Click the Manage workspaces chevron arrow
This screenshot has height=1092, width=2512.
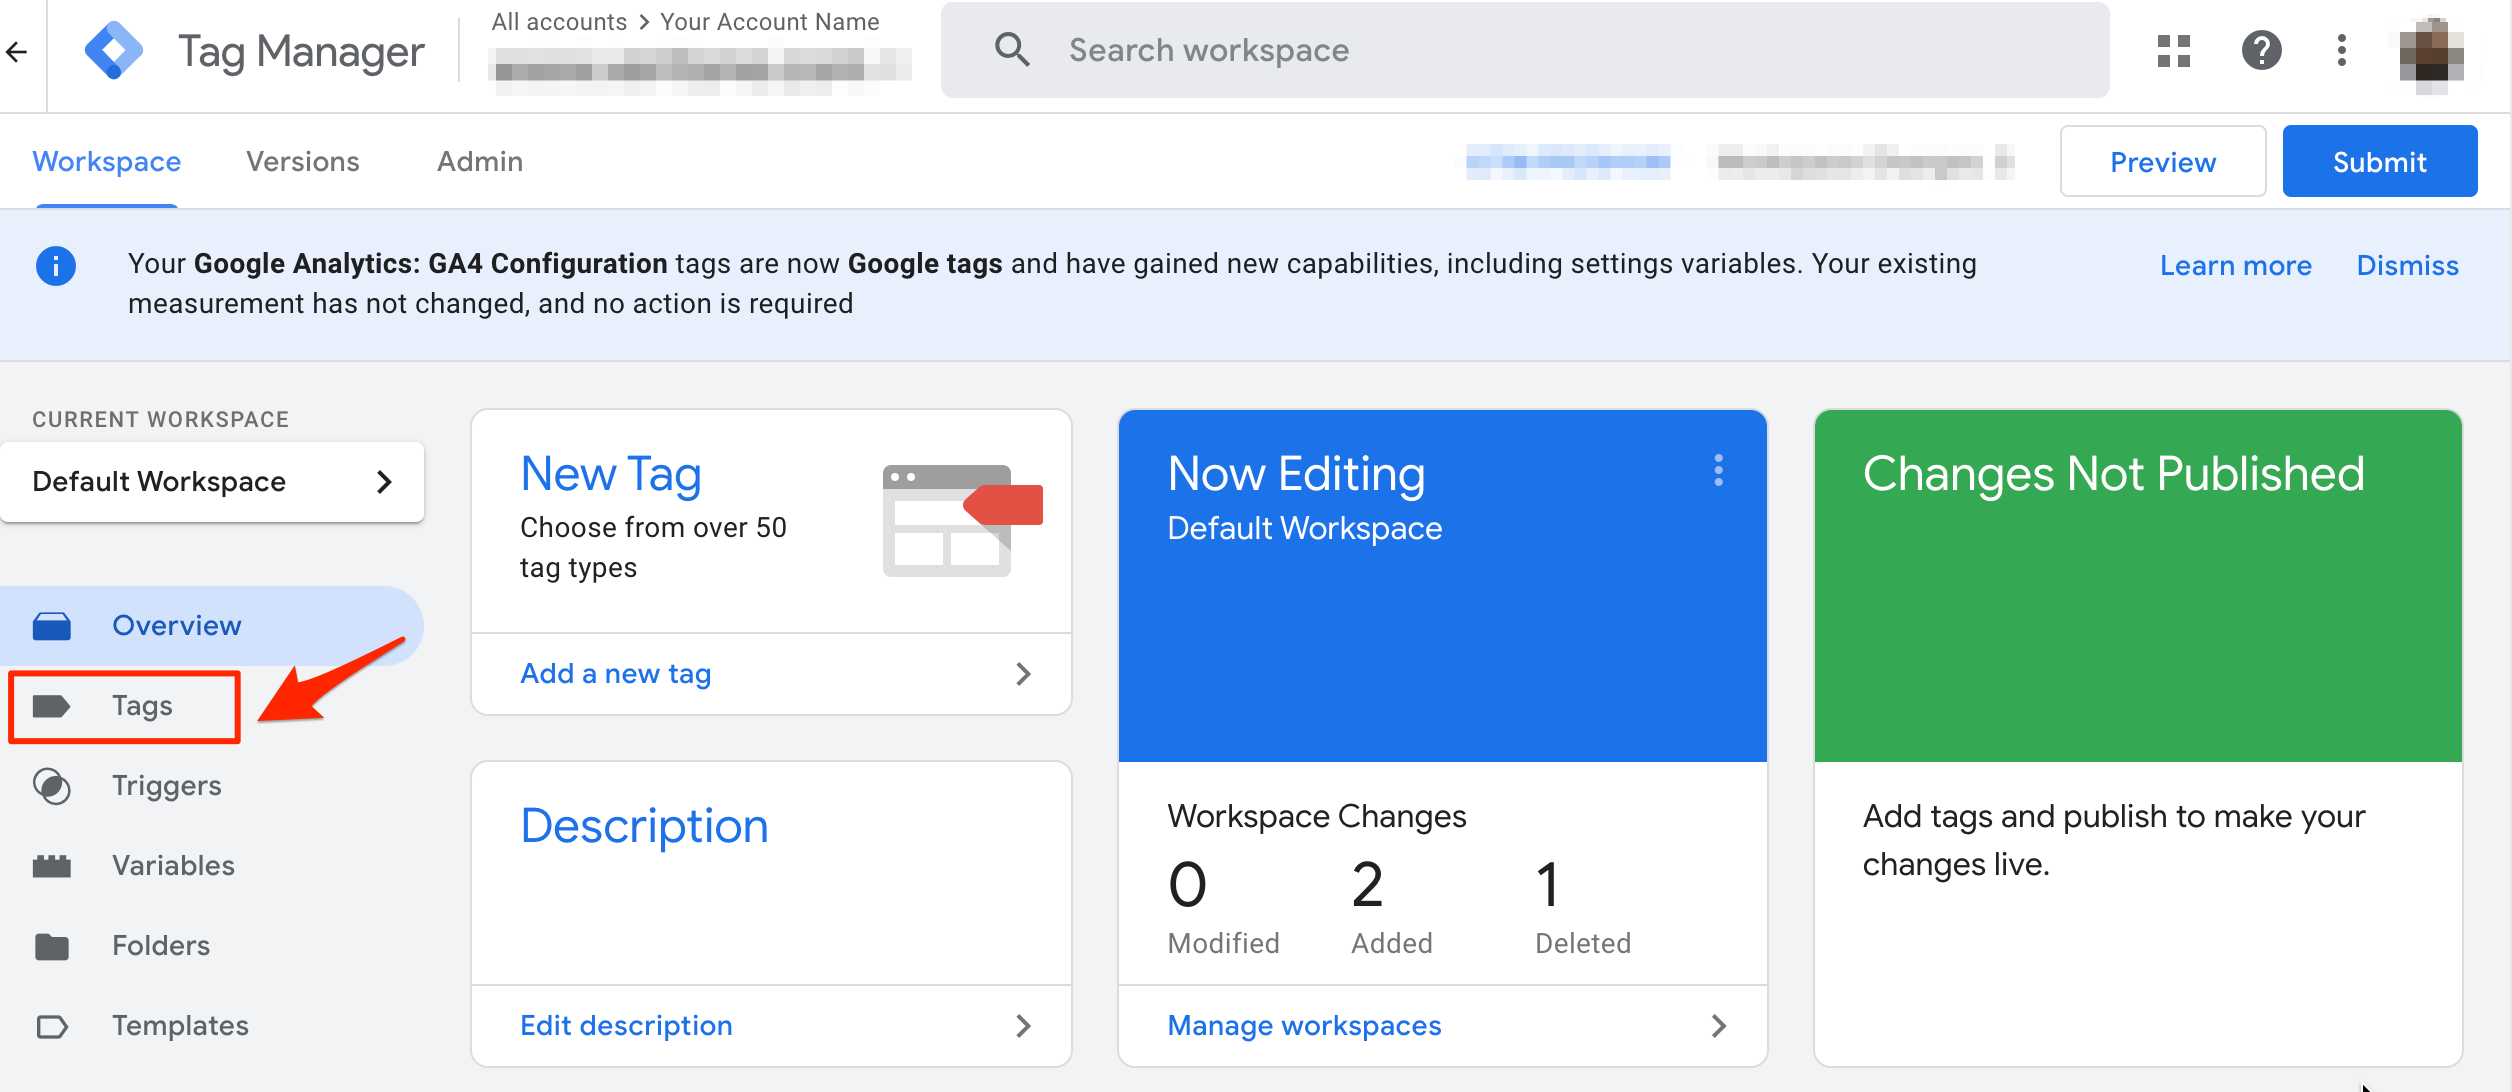[x=1718, y=1026]
